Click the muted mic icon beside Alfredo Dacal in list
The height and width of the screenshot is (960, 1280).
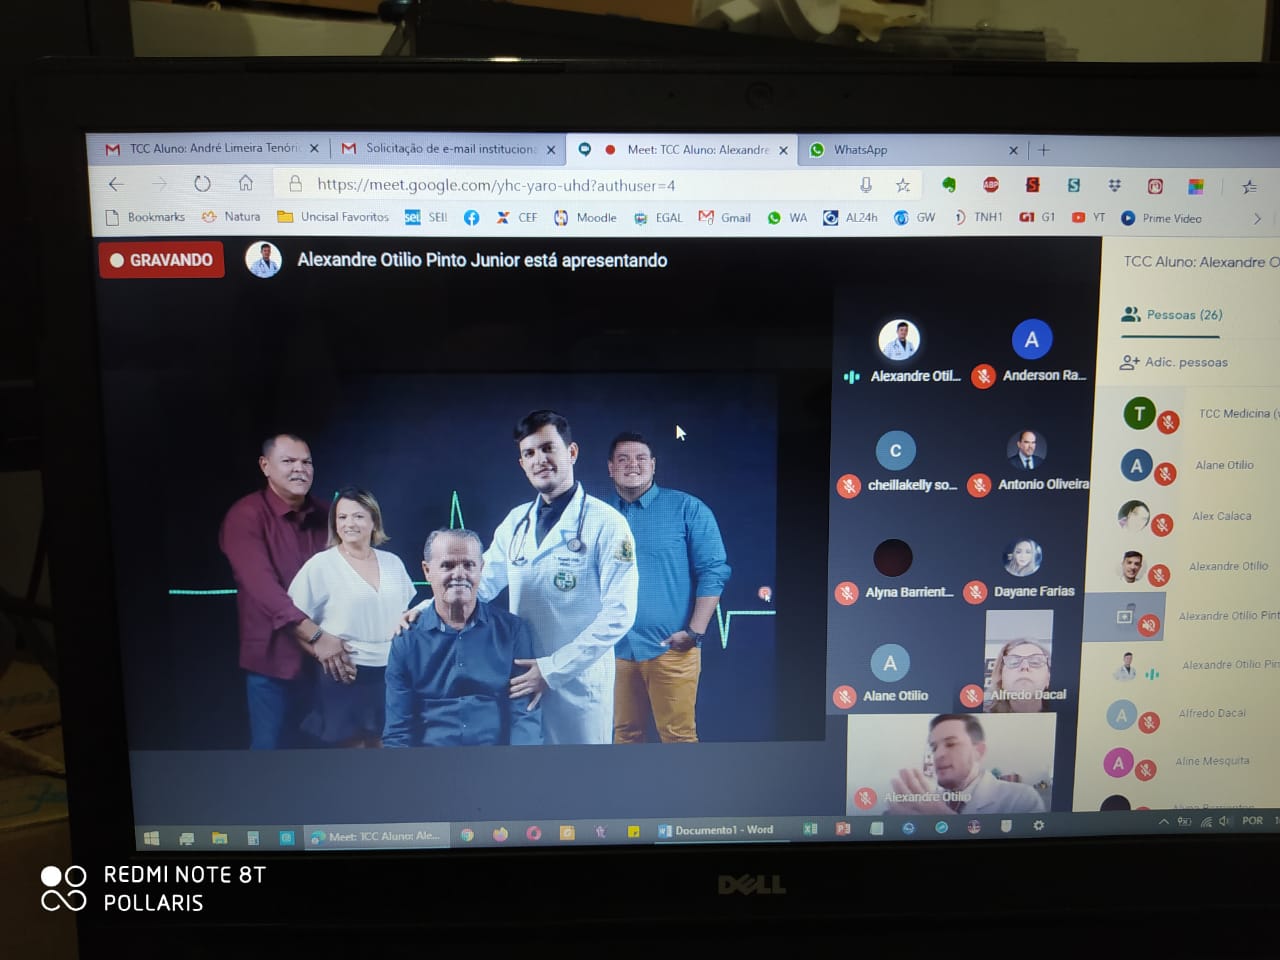(x=1149, y=722)
